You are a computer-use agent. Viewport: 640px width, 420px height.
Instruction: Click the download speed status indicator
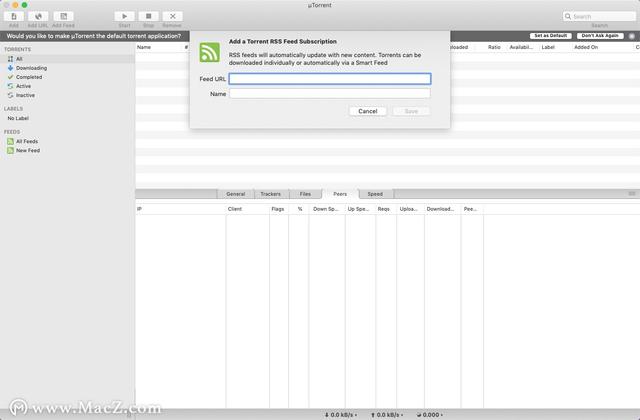(341, 415)
